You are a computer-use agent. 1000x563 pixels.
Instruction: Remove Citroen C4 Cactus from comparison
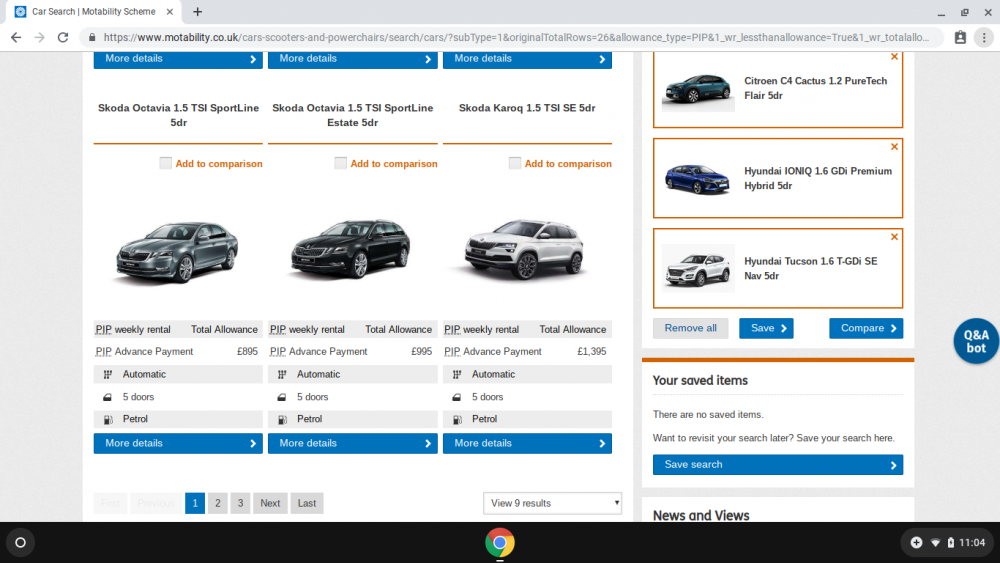tap(894, 57)
